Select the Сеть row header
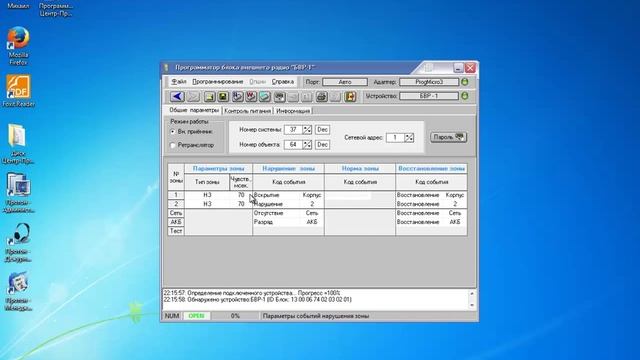Viewport: 640px width, 360px height. (176, 213)
